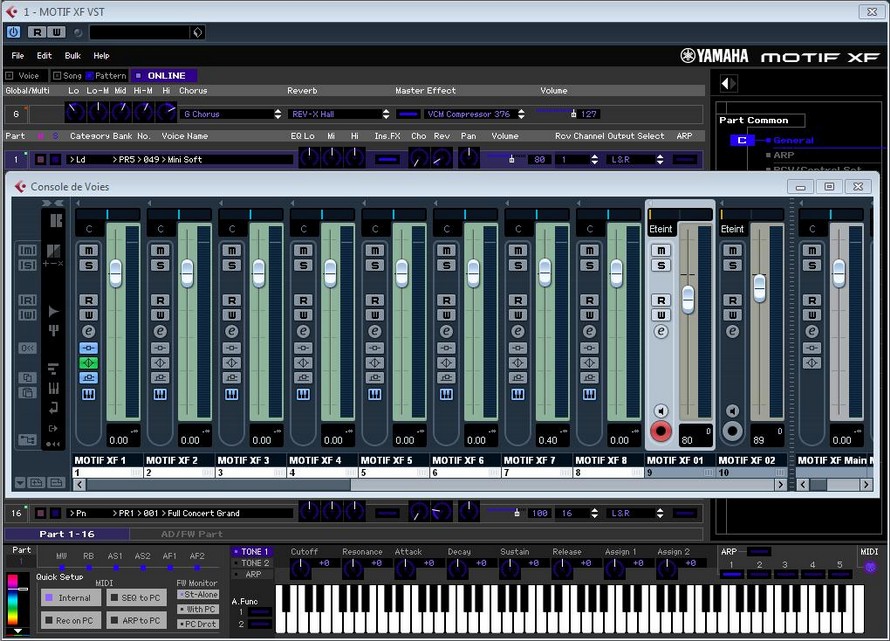890x641 pixels.
Task: Click the plugin power bypass button
Action: point(13,32)
